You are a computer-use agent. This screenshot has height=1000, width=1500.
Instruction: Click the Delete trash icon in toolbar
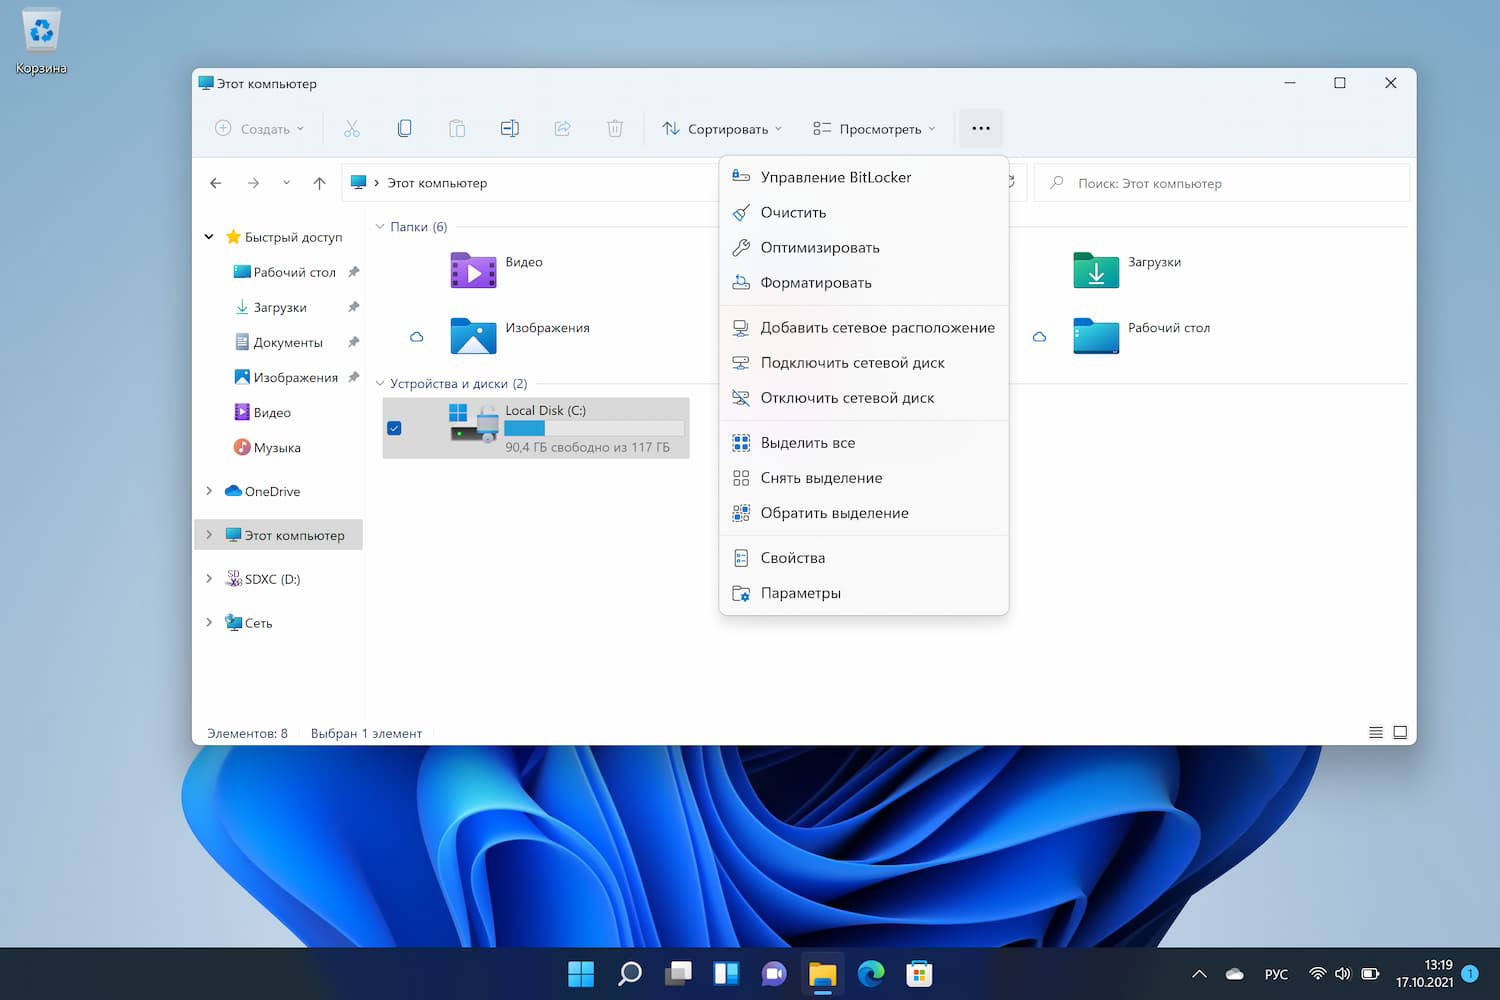coord(615,128)
